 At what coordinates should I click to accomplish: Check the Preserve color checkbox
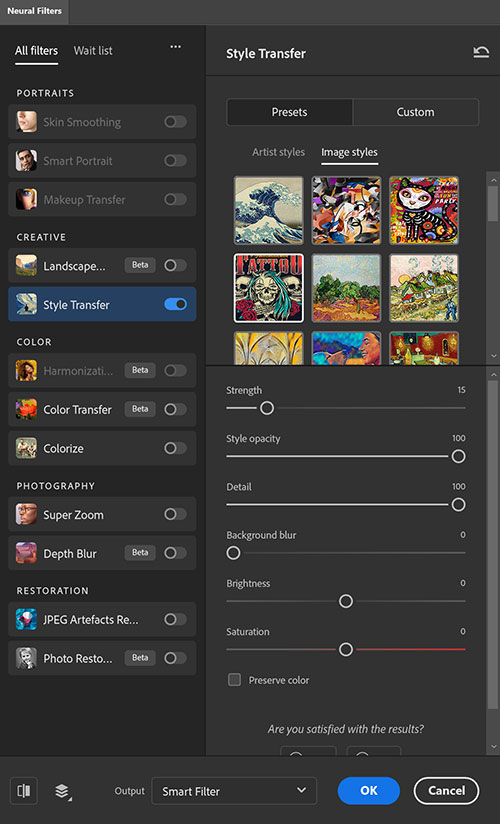[234, 680]
